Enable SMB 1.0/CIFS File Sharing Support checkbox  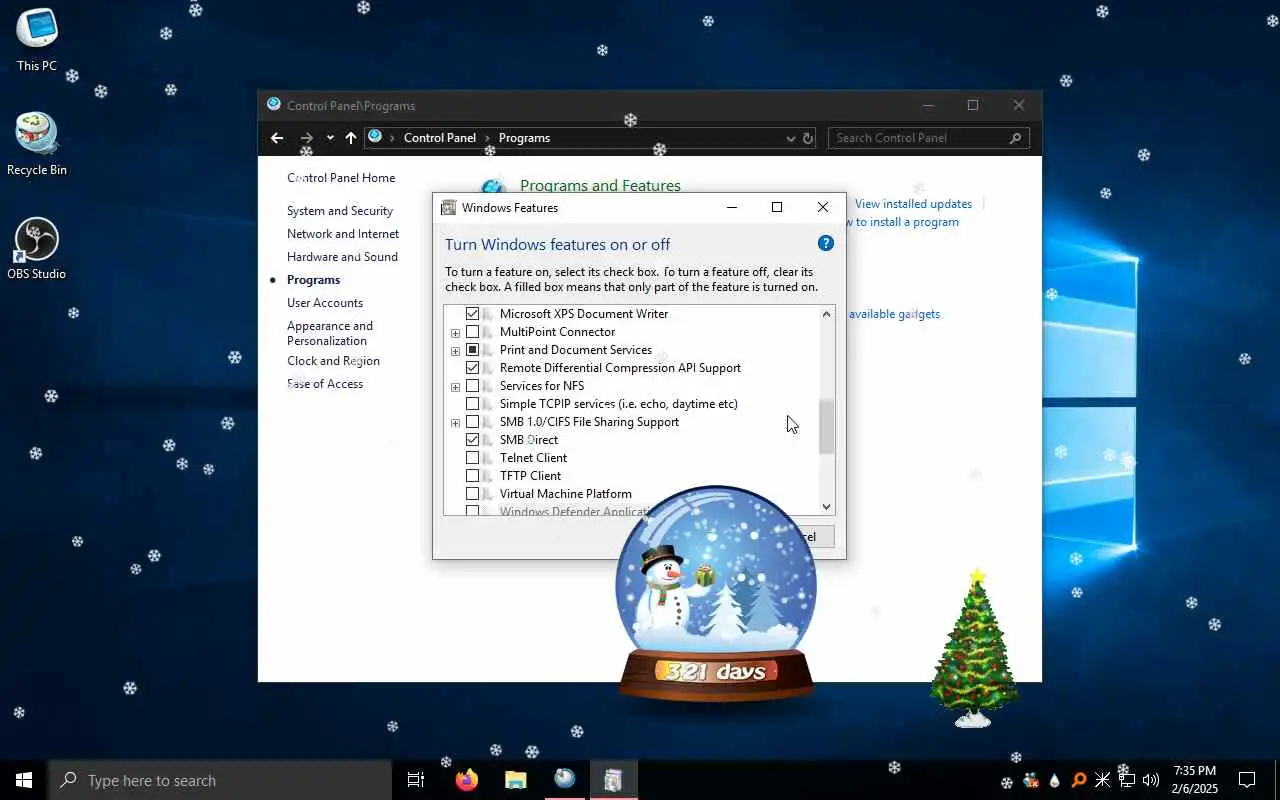pos(473,422)
